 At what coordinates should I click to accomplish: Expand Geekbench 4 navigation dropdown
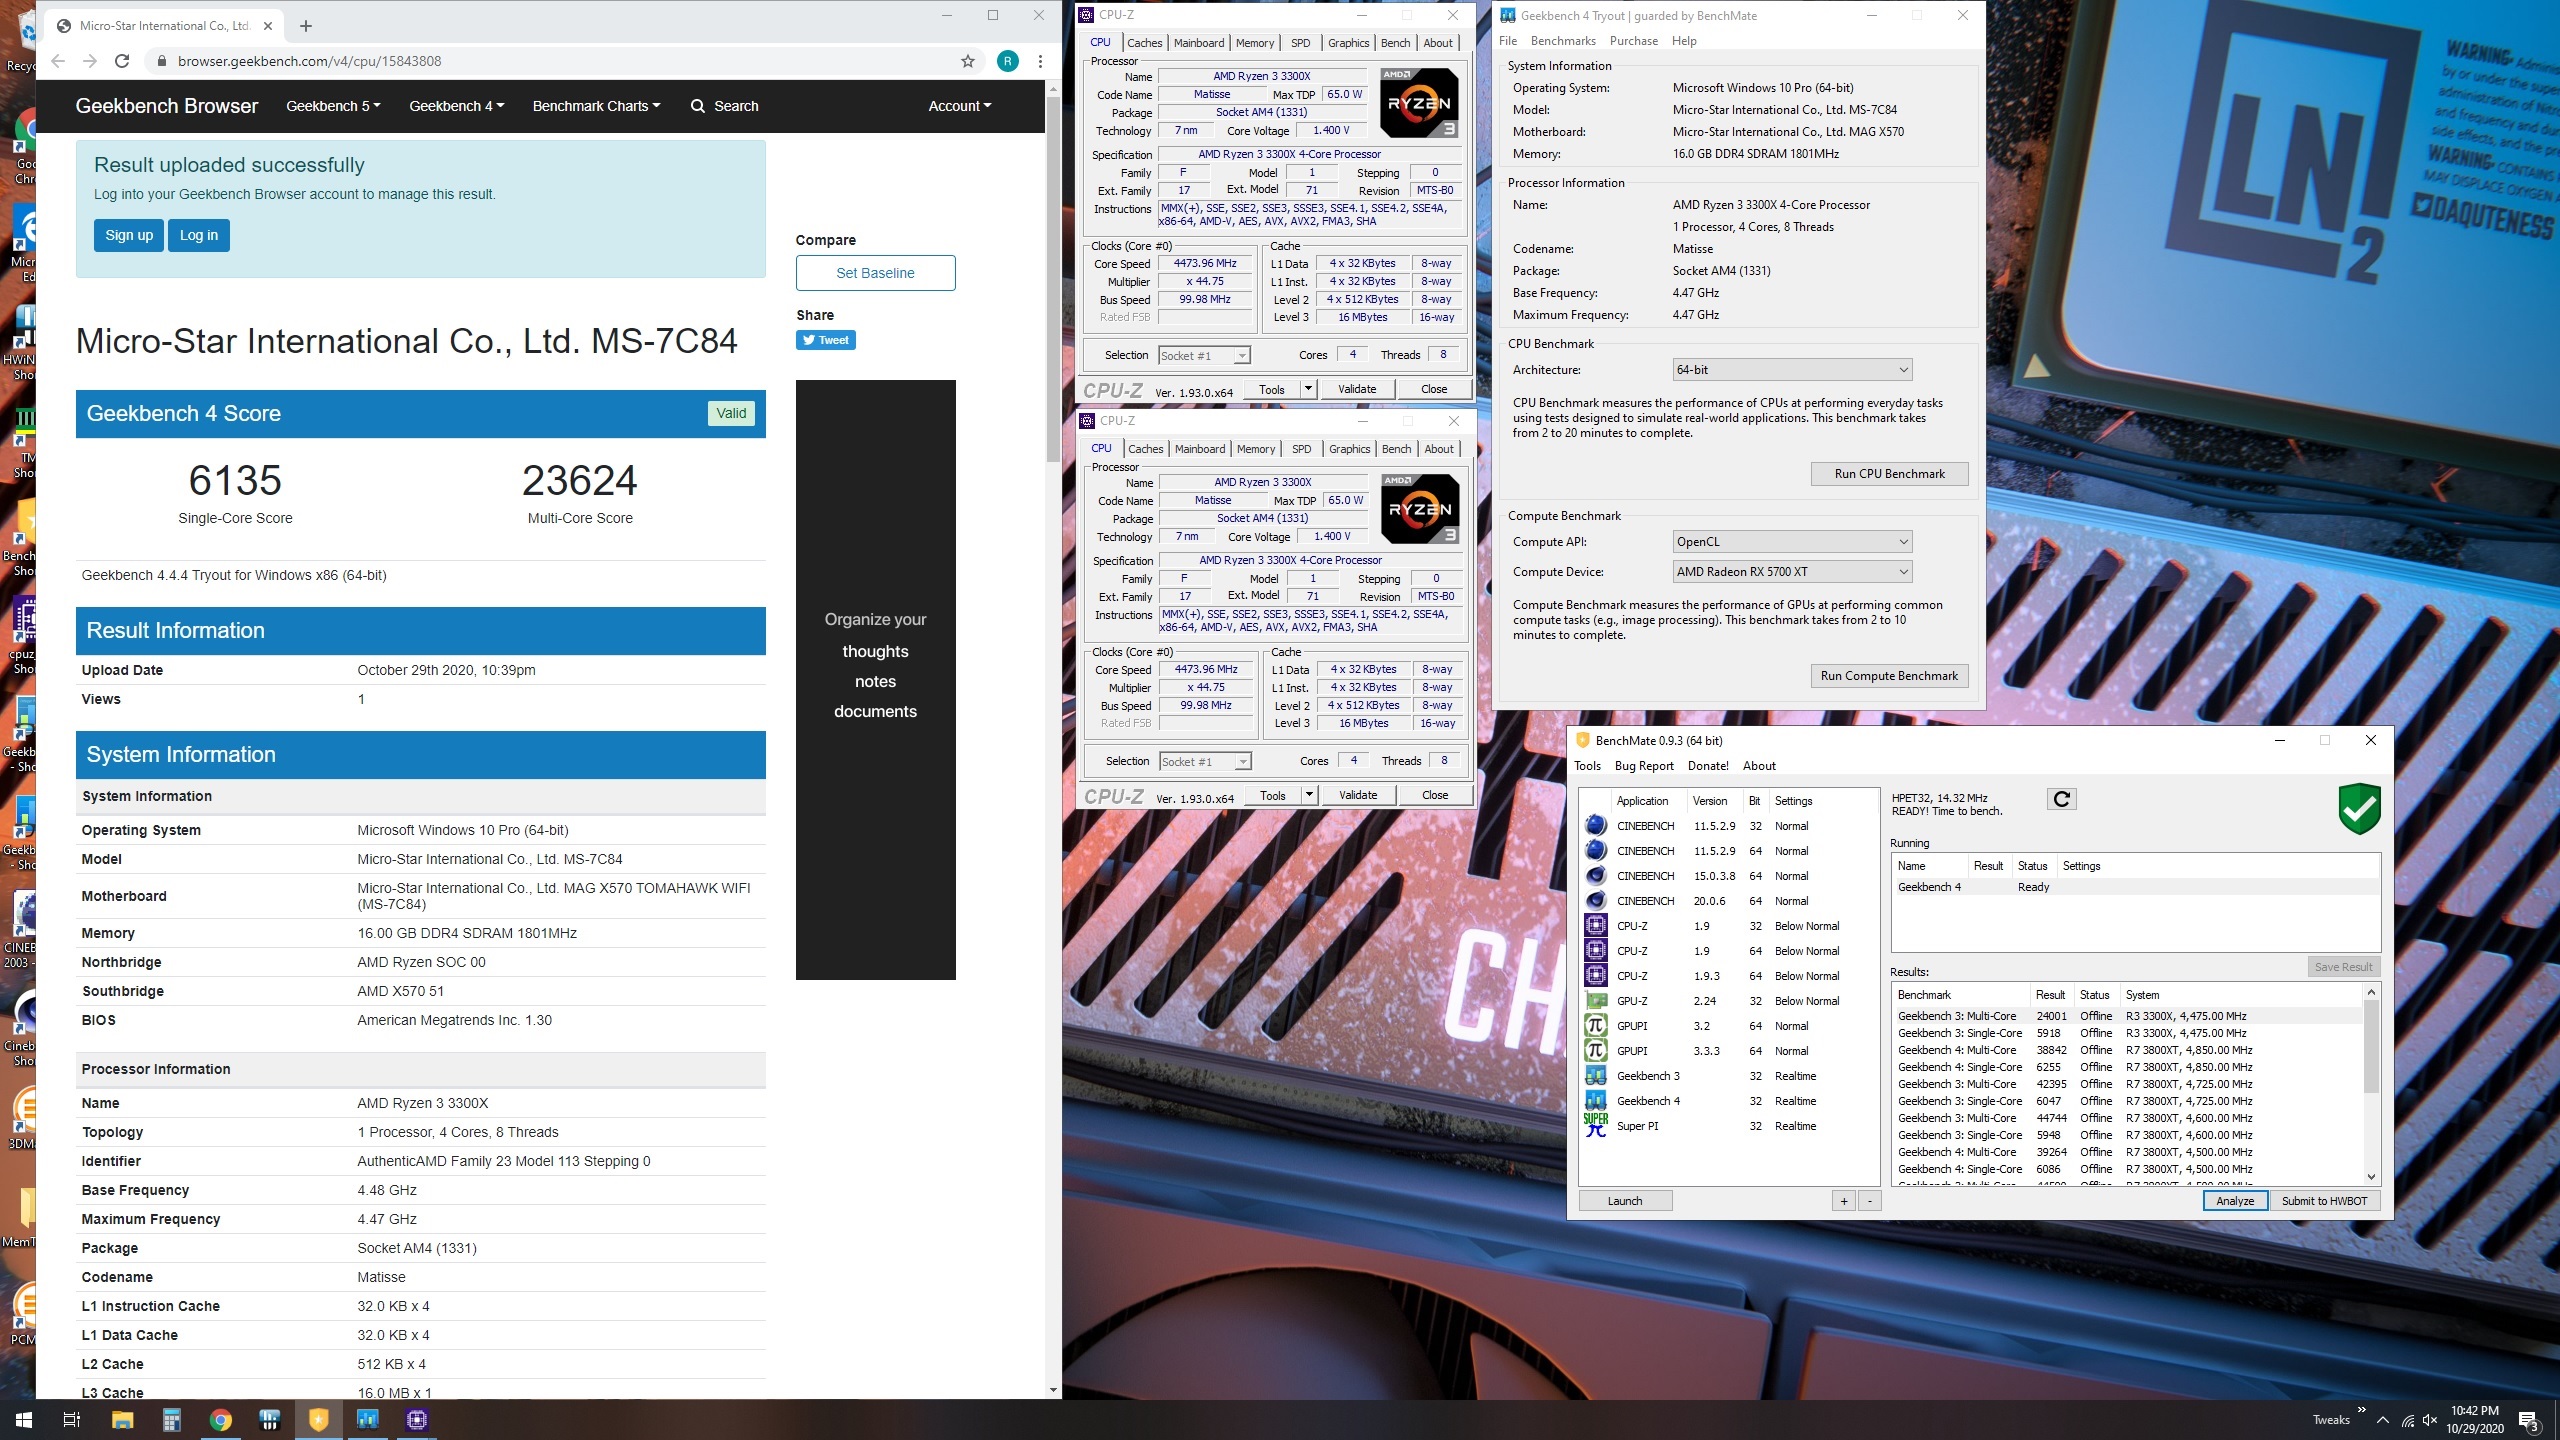click(456, 106)
